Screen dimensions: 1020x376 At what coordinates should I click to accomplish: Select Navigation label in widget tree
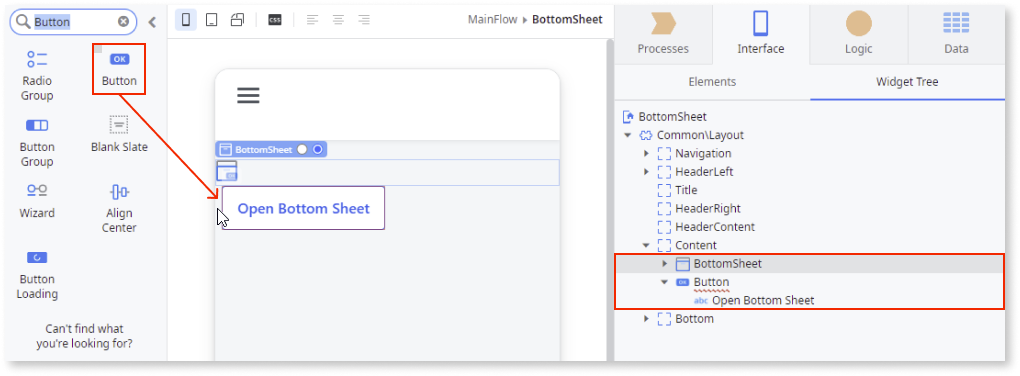click(703, 154)
